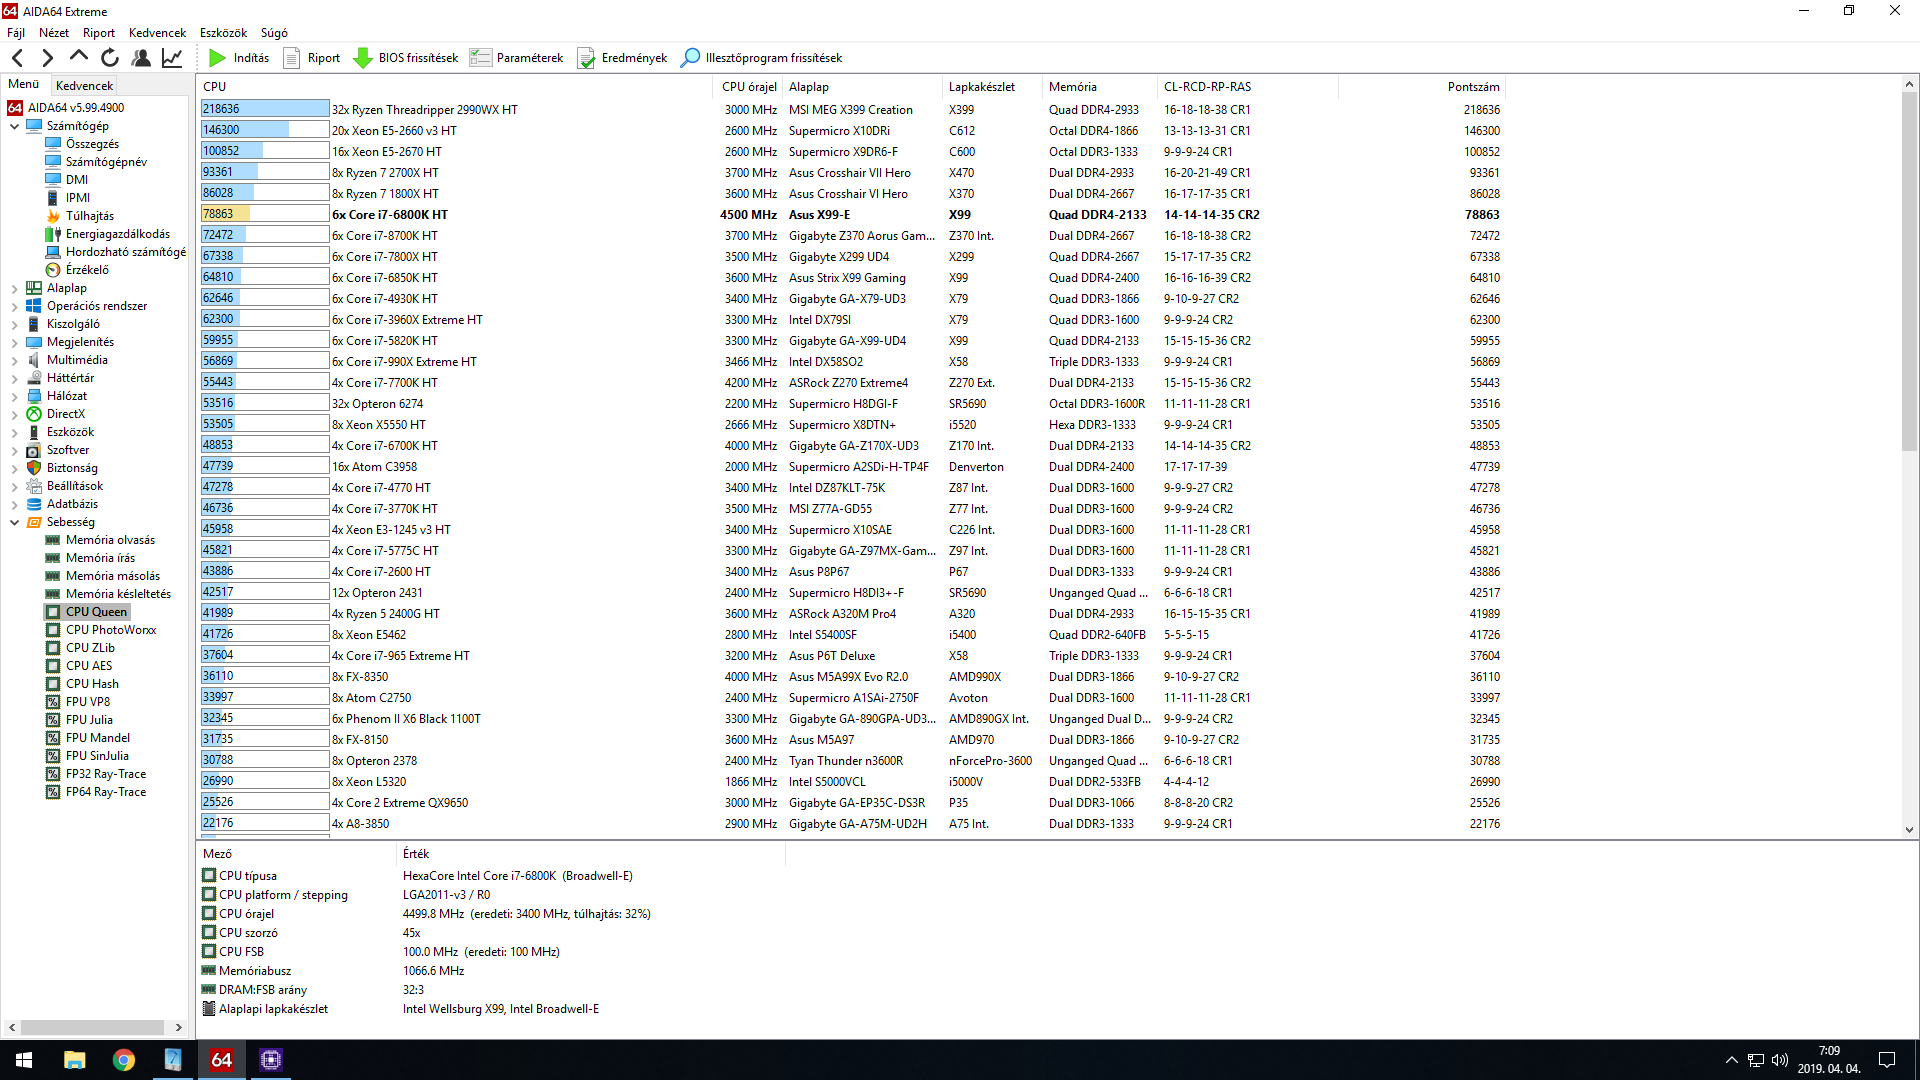Screen dimensions: 1920x1080
Task: Click the refresh arrow toolbar icon
Action: tap(110, 58)
